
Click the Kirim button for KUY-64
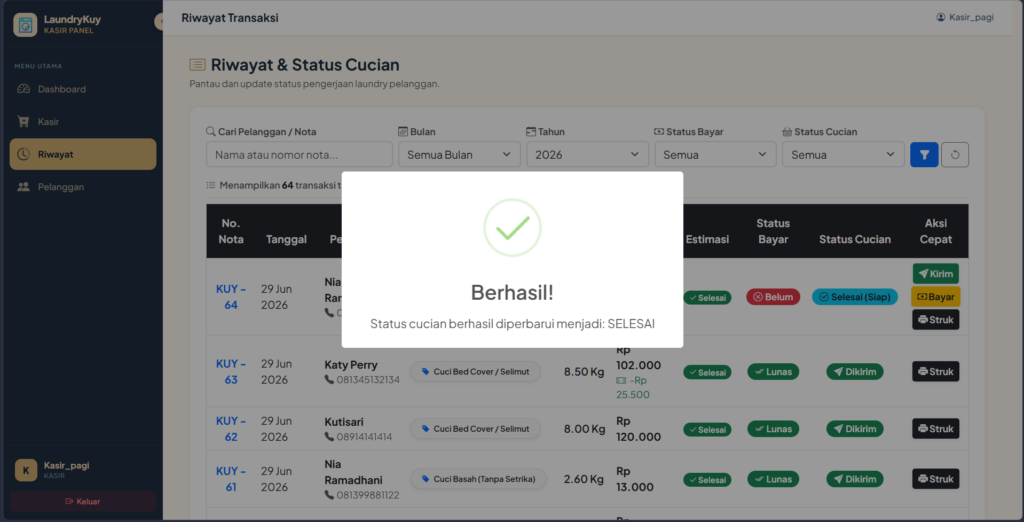pyautogui.click(x=935, y=274)
